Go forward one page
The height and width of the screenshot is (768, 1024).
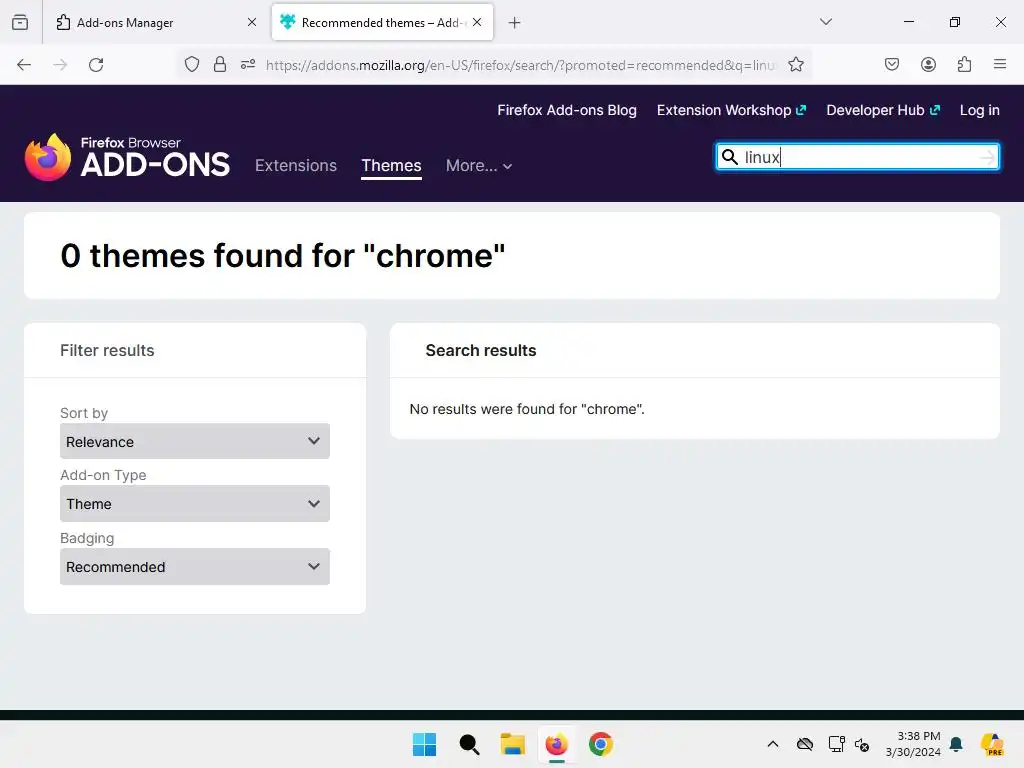[60, 65]
